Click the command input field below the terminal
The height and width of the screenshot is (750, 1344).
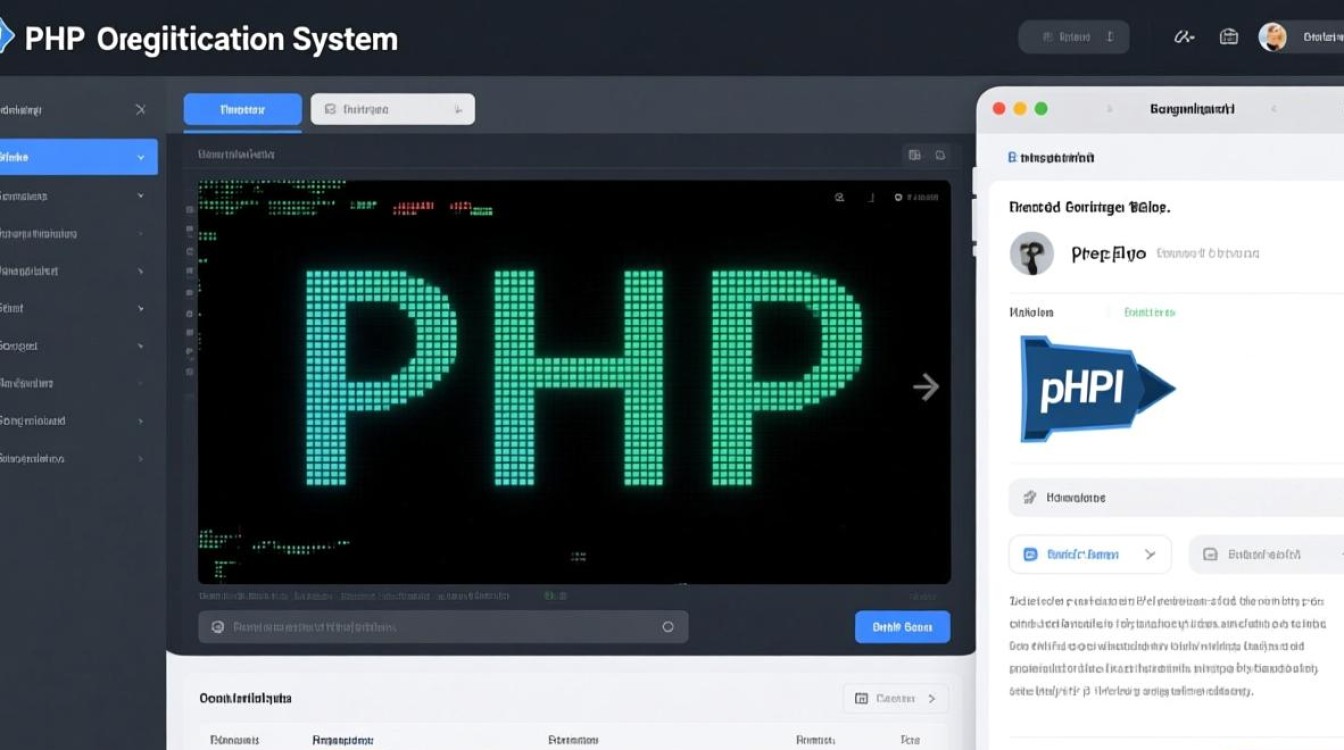(x=430, y=626)
